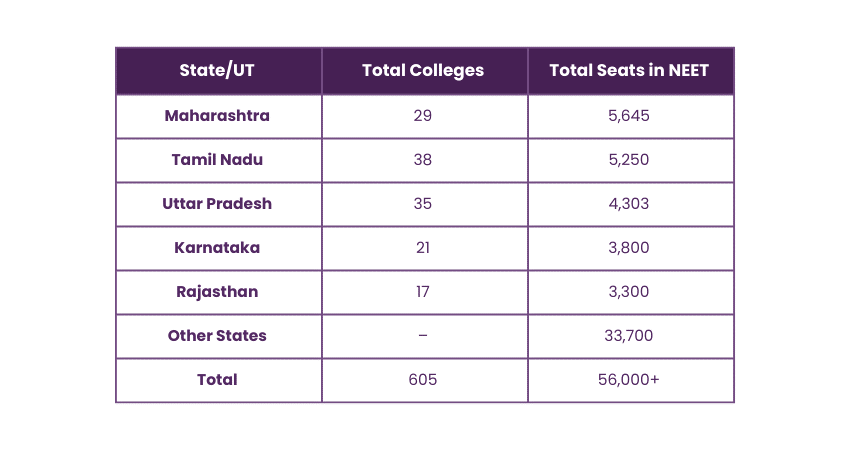Image resolution: width=850 pixels, height=450 pixels.
Task: Click the 605 total colleges cell
Action: pos(423,380)
